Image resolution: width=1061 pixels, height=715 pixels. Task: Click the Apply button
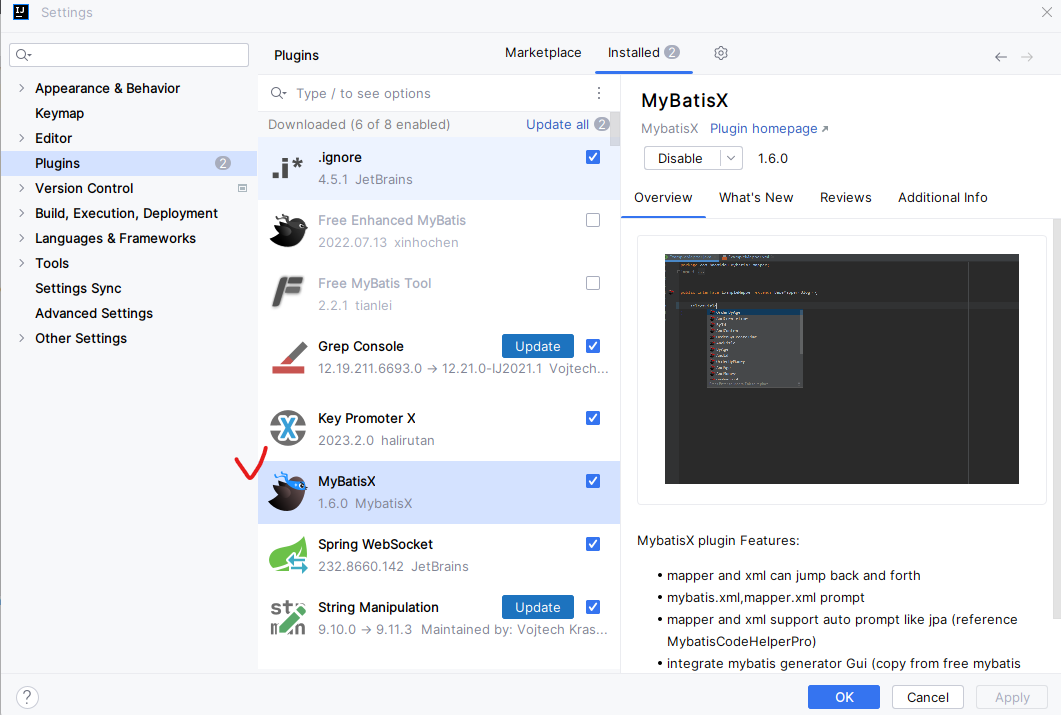(1012, 697)
